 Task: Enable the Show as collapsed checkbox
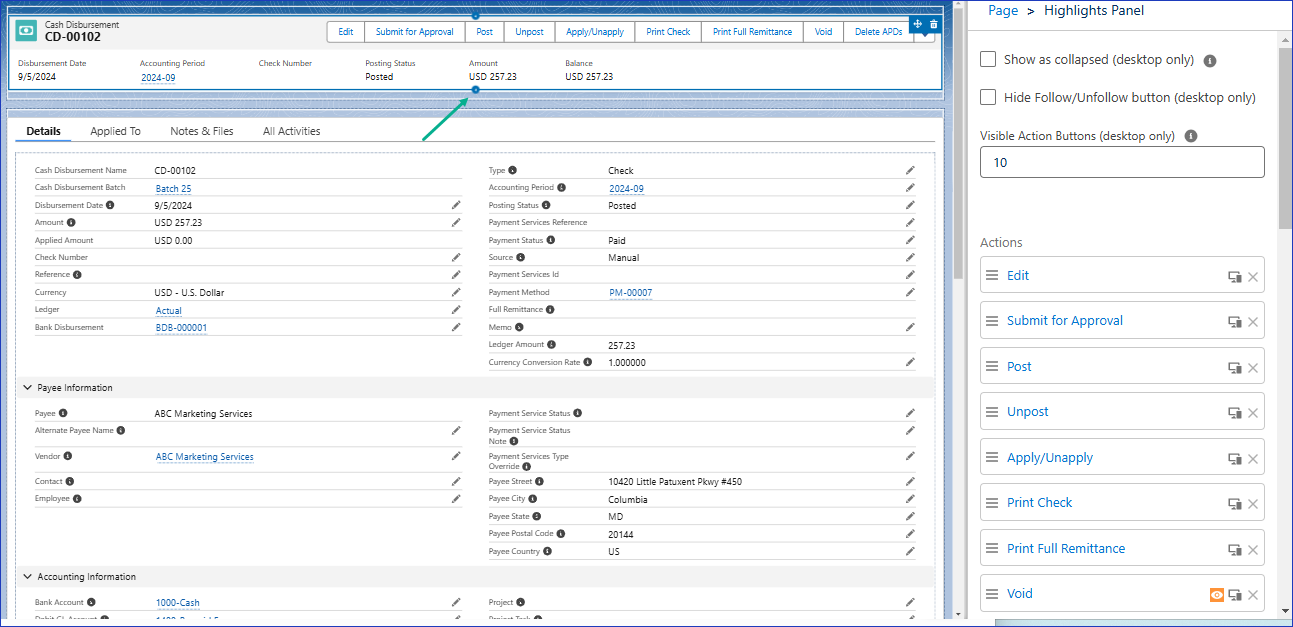988,59
